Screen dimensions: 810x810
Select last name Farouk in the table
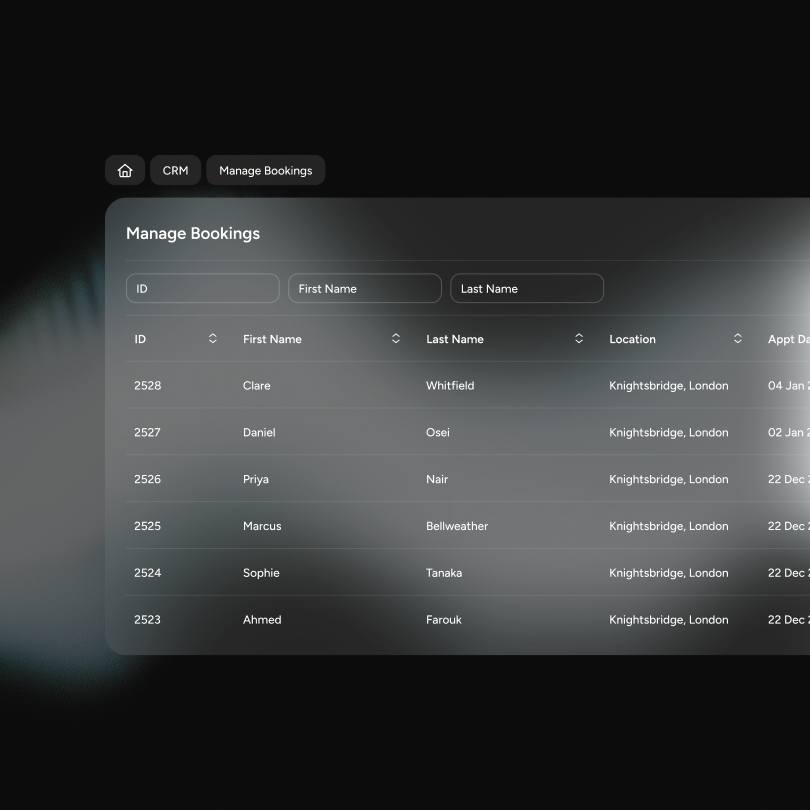(444, 620)
